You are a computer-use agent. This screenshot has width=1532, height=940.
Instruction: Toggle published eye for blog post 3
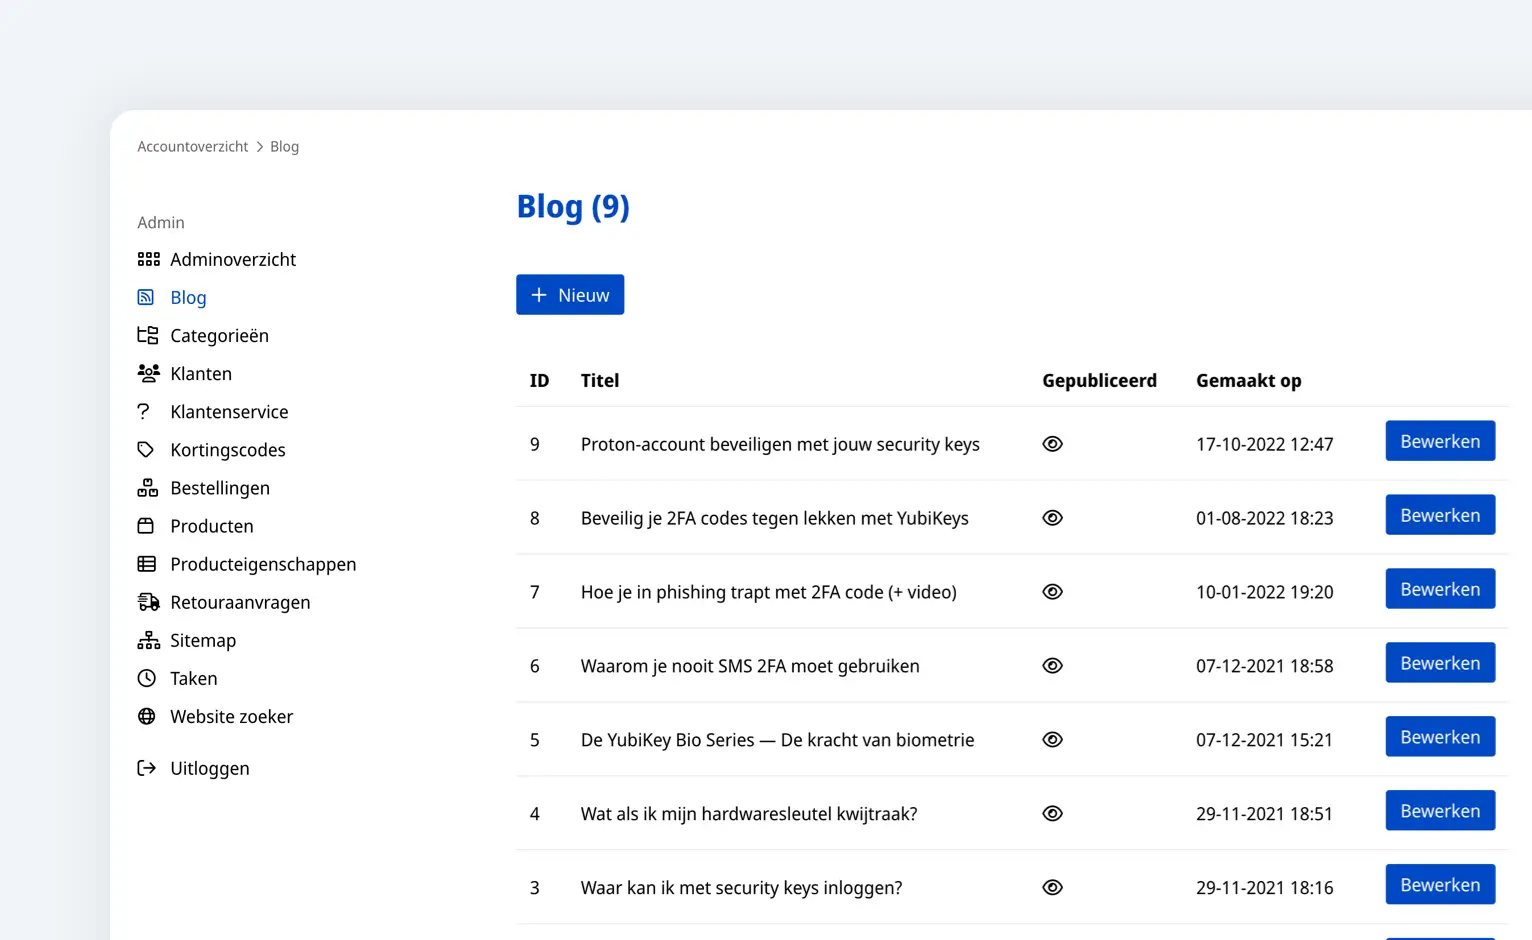tap(1052, 888)
